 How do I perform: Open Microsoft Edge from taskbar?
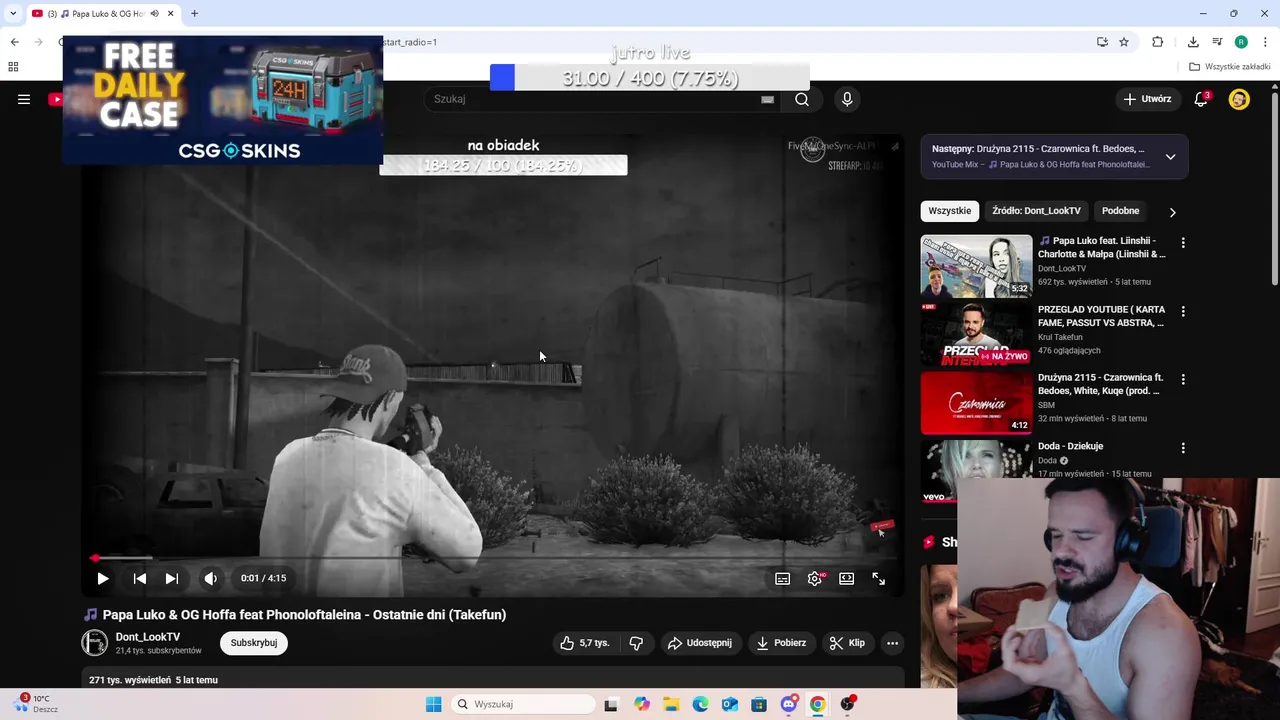(700, 704)
